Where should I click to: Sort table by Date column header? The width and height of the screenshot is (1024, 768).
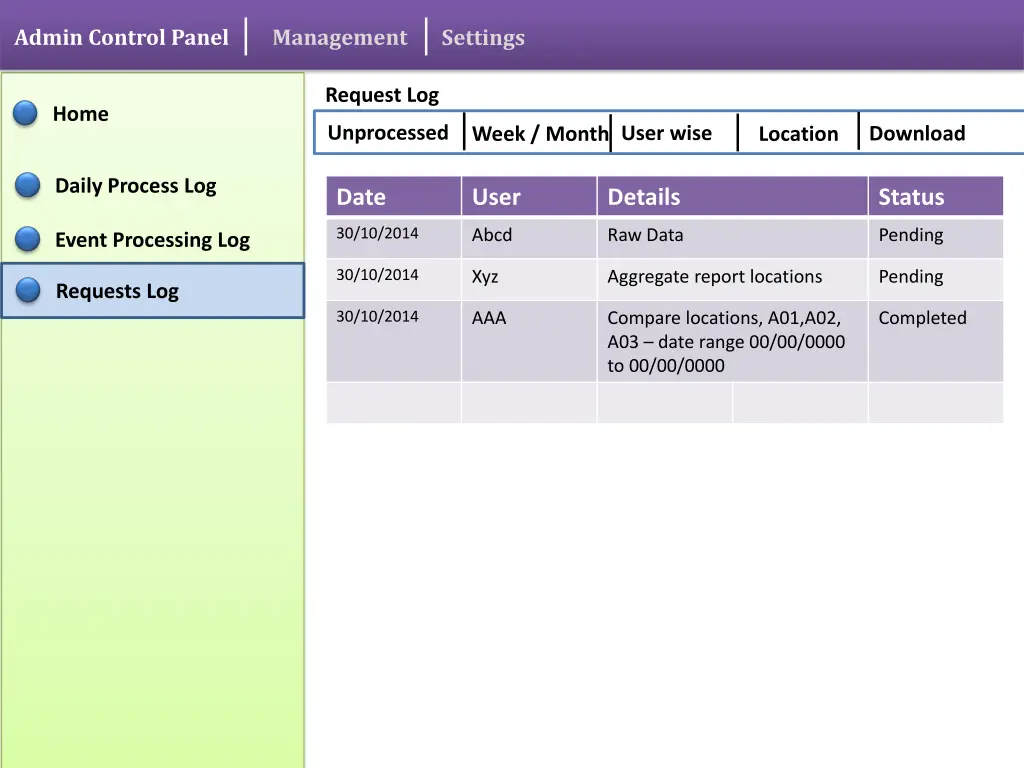(x=361, y=197)
